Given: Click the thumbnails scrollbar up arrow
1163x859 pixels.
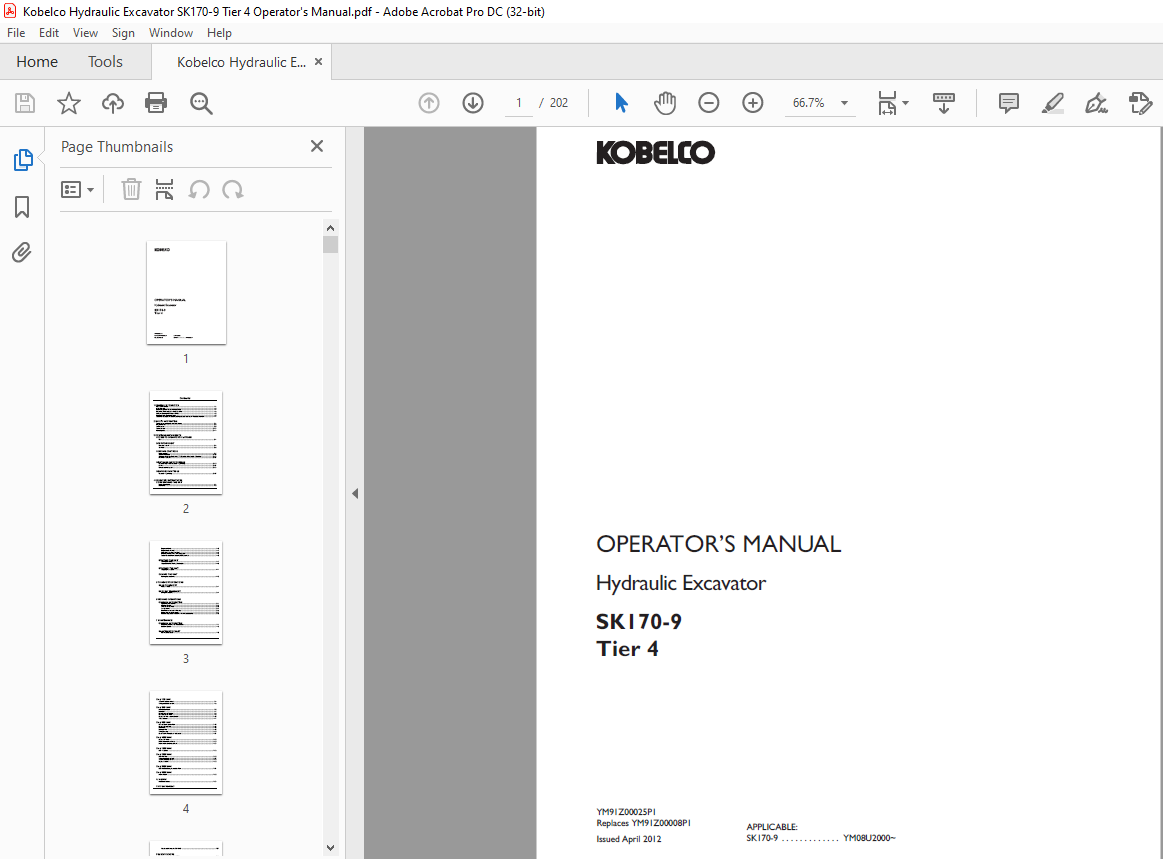Looking at the screenshot, I should click(331, 228).
